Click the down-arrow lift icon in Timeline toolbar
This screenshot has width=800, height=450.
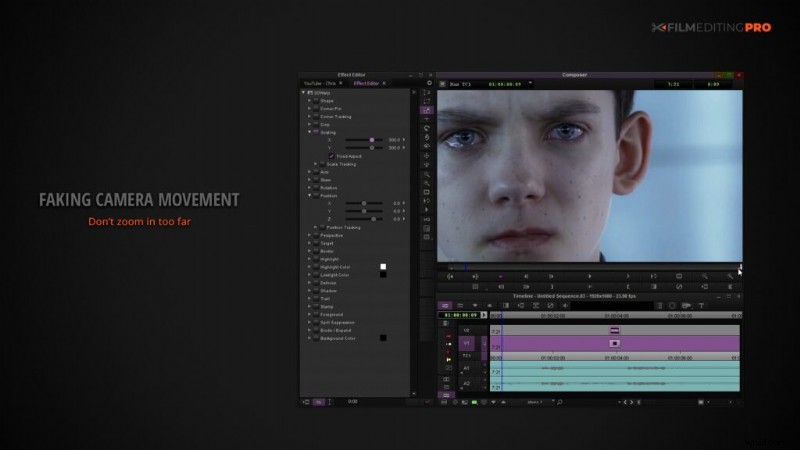(475, 306)
